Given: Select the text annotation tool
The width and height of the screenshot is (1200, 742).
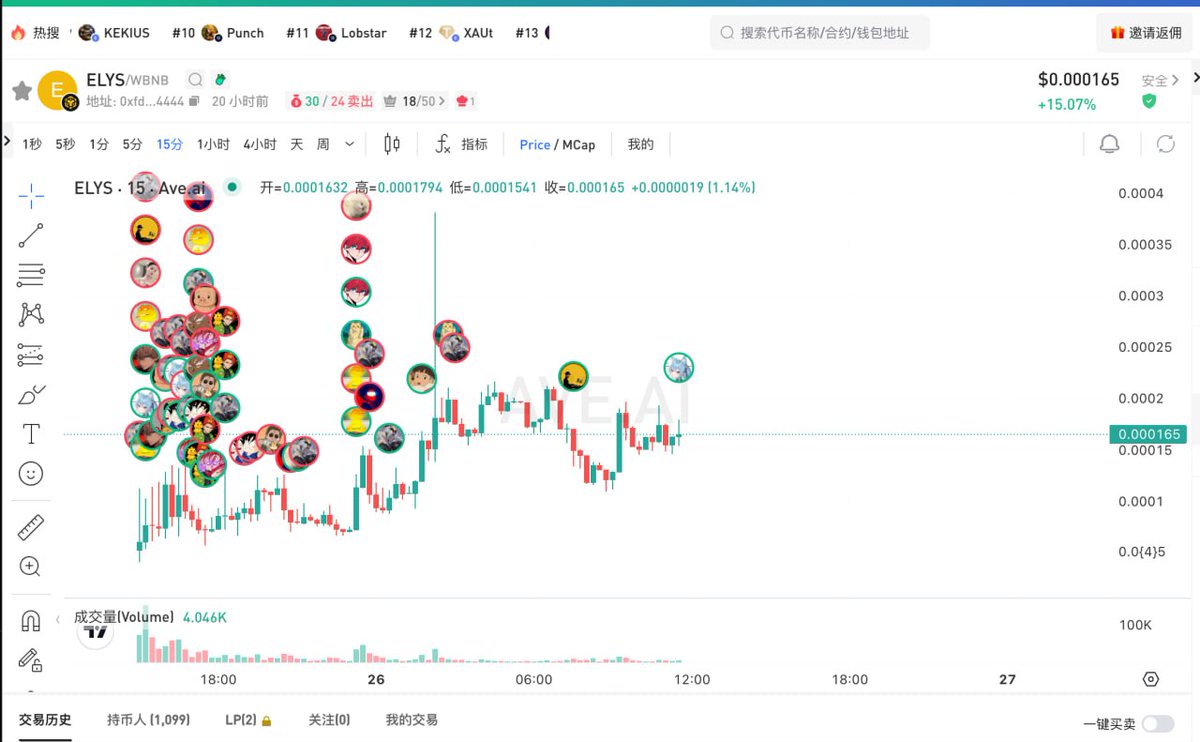Looking at the screenshot, I should (x=31, y=434).
